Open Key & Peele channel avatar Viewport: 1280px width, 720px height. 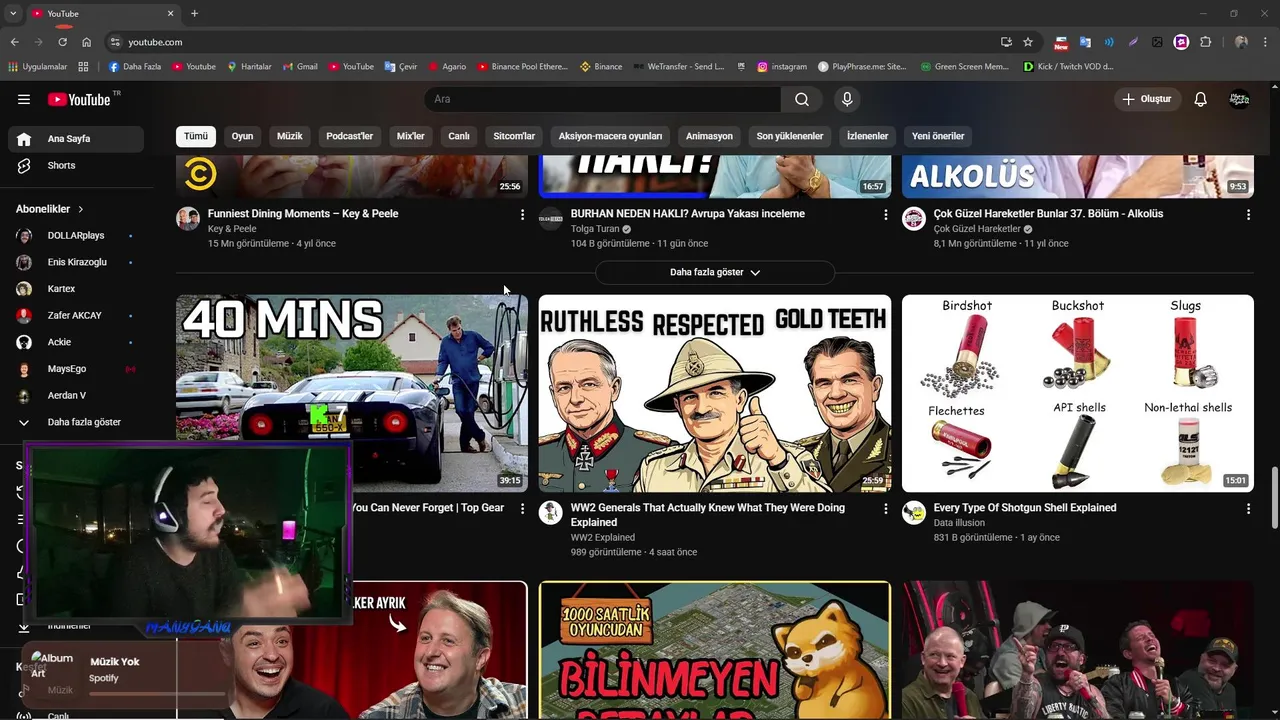188,219
